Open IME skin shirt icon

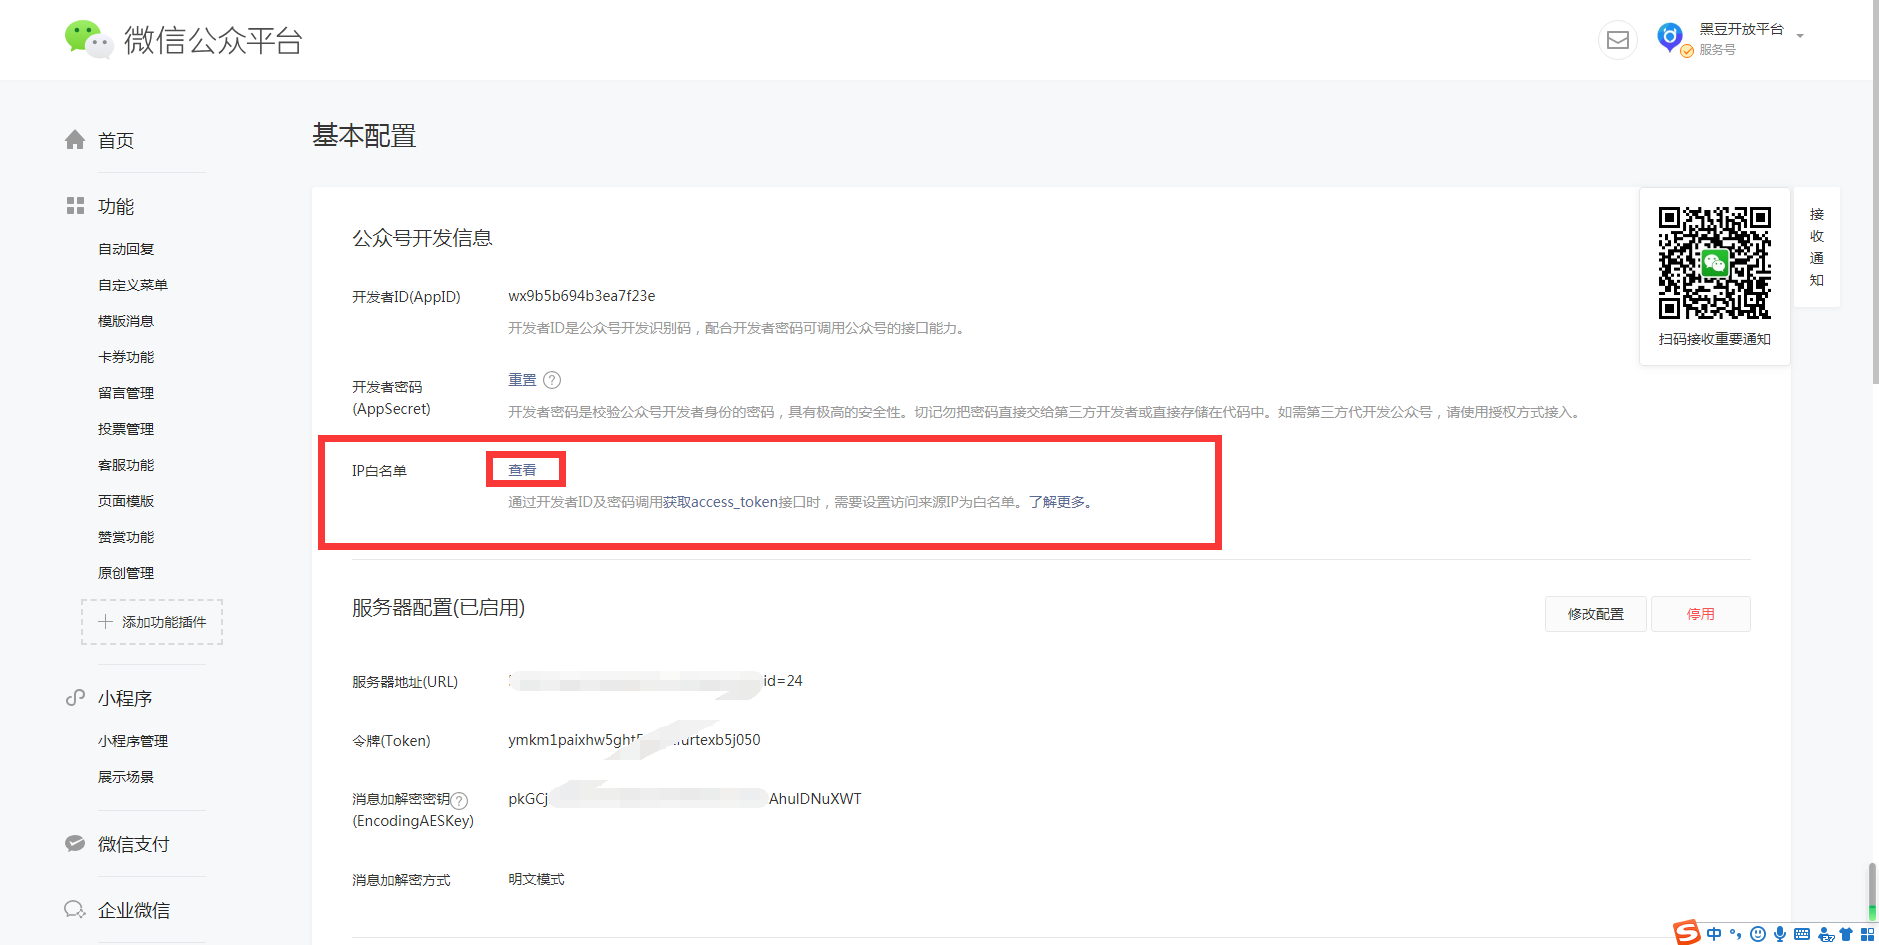(x=1846, y=934)
